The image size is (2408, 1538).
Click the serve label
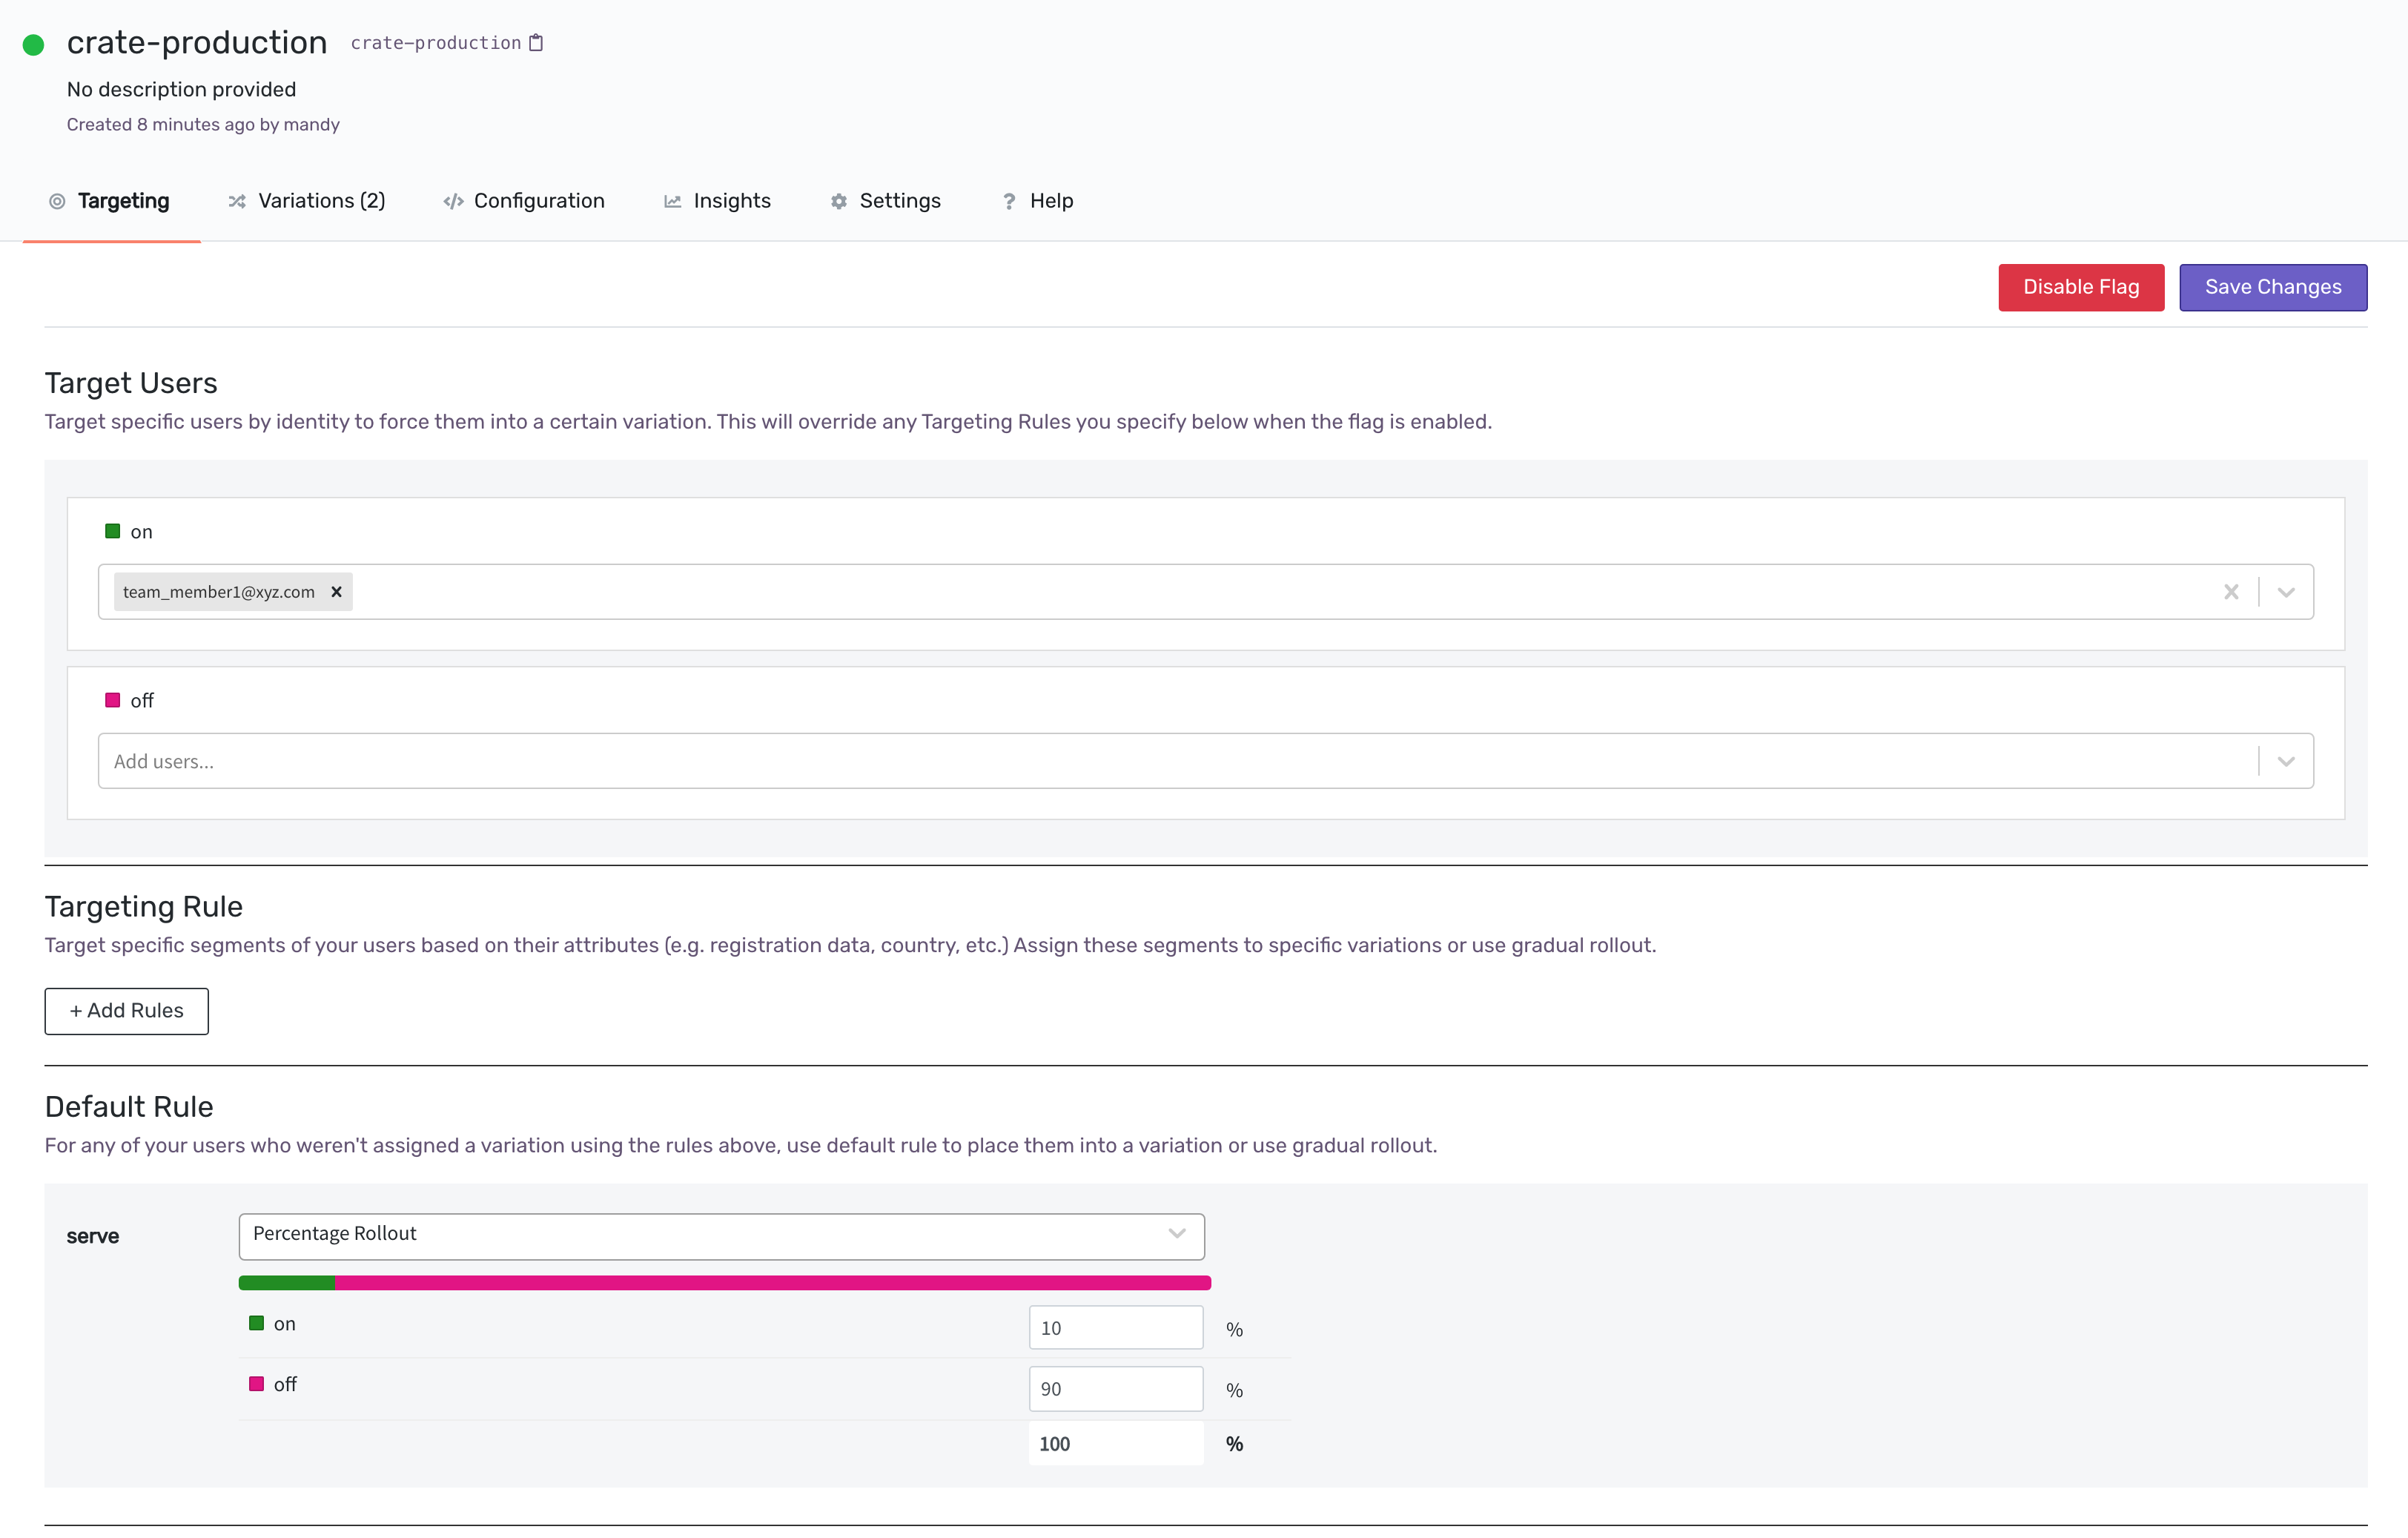(x=93, y=1237)
